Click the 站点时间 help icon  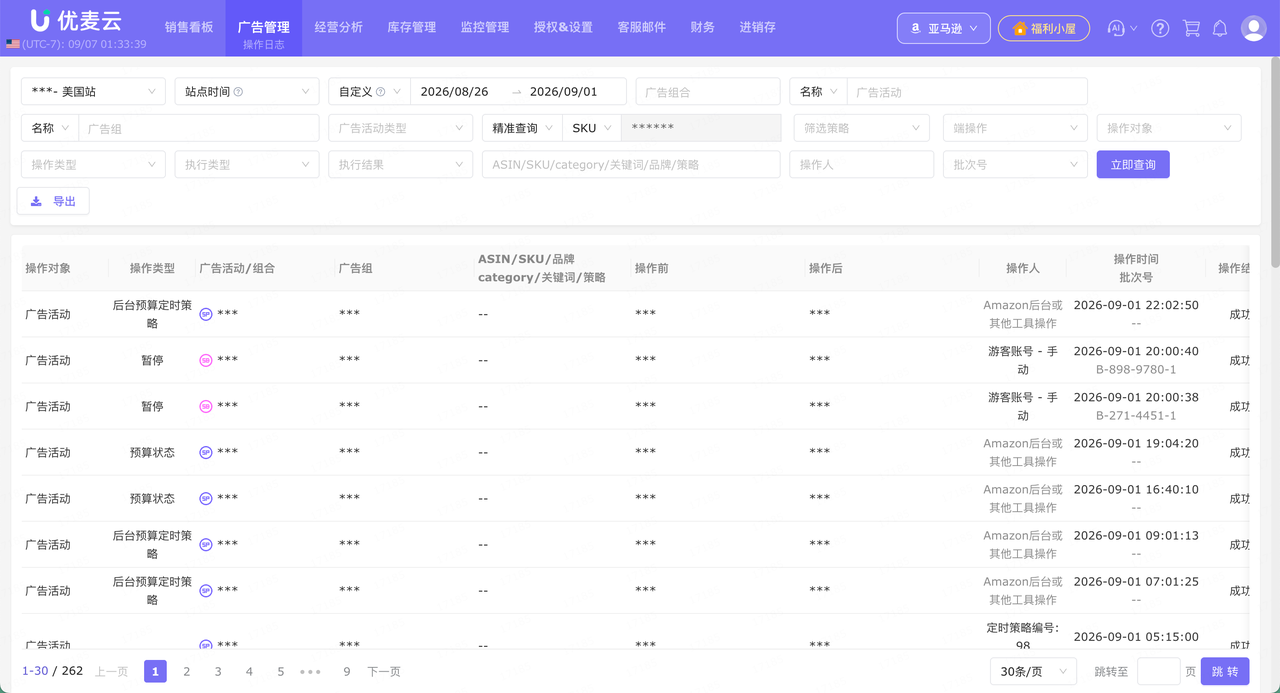click(238, 92)
